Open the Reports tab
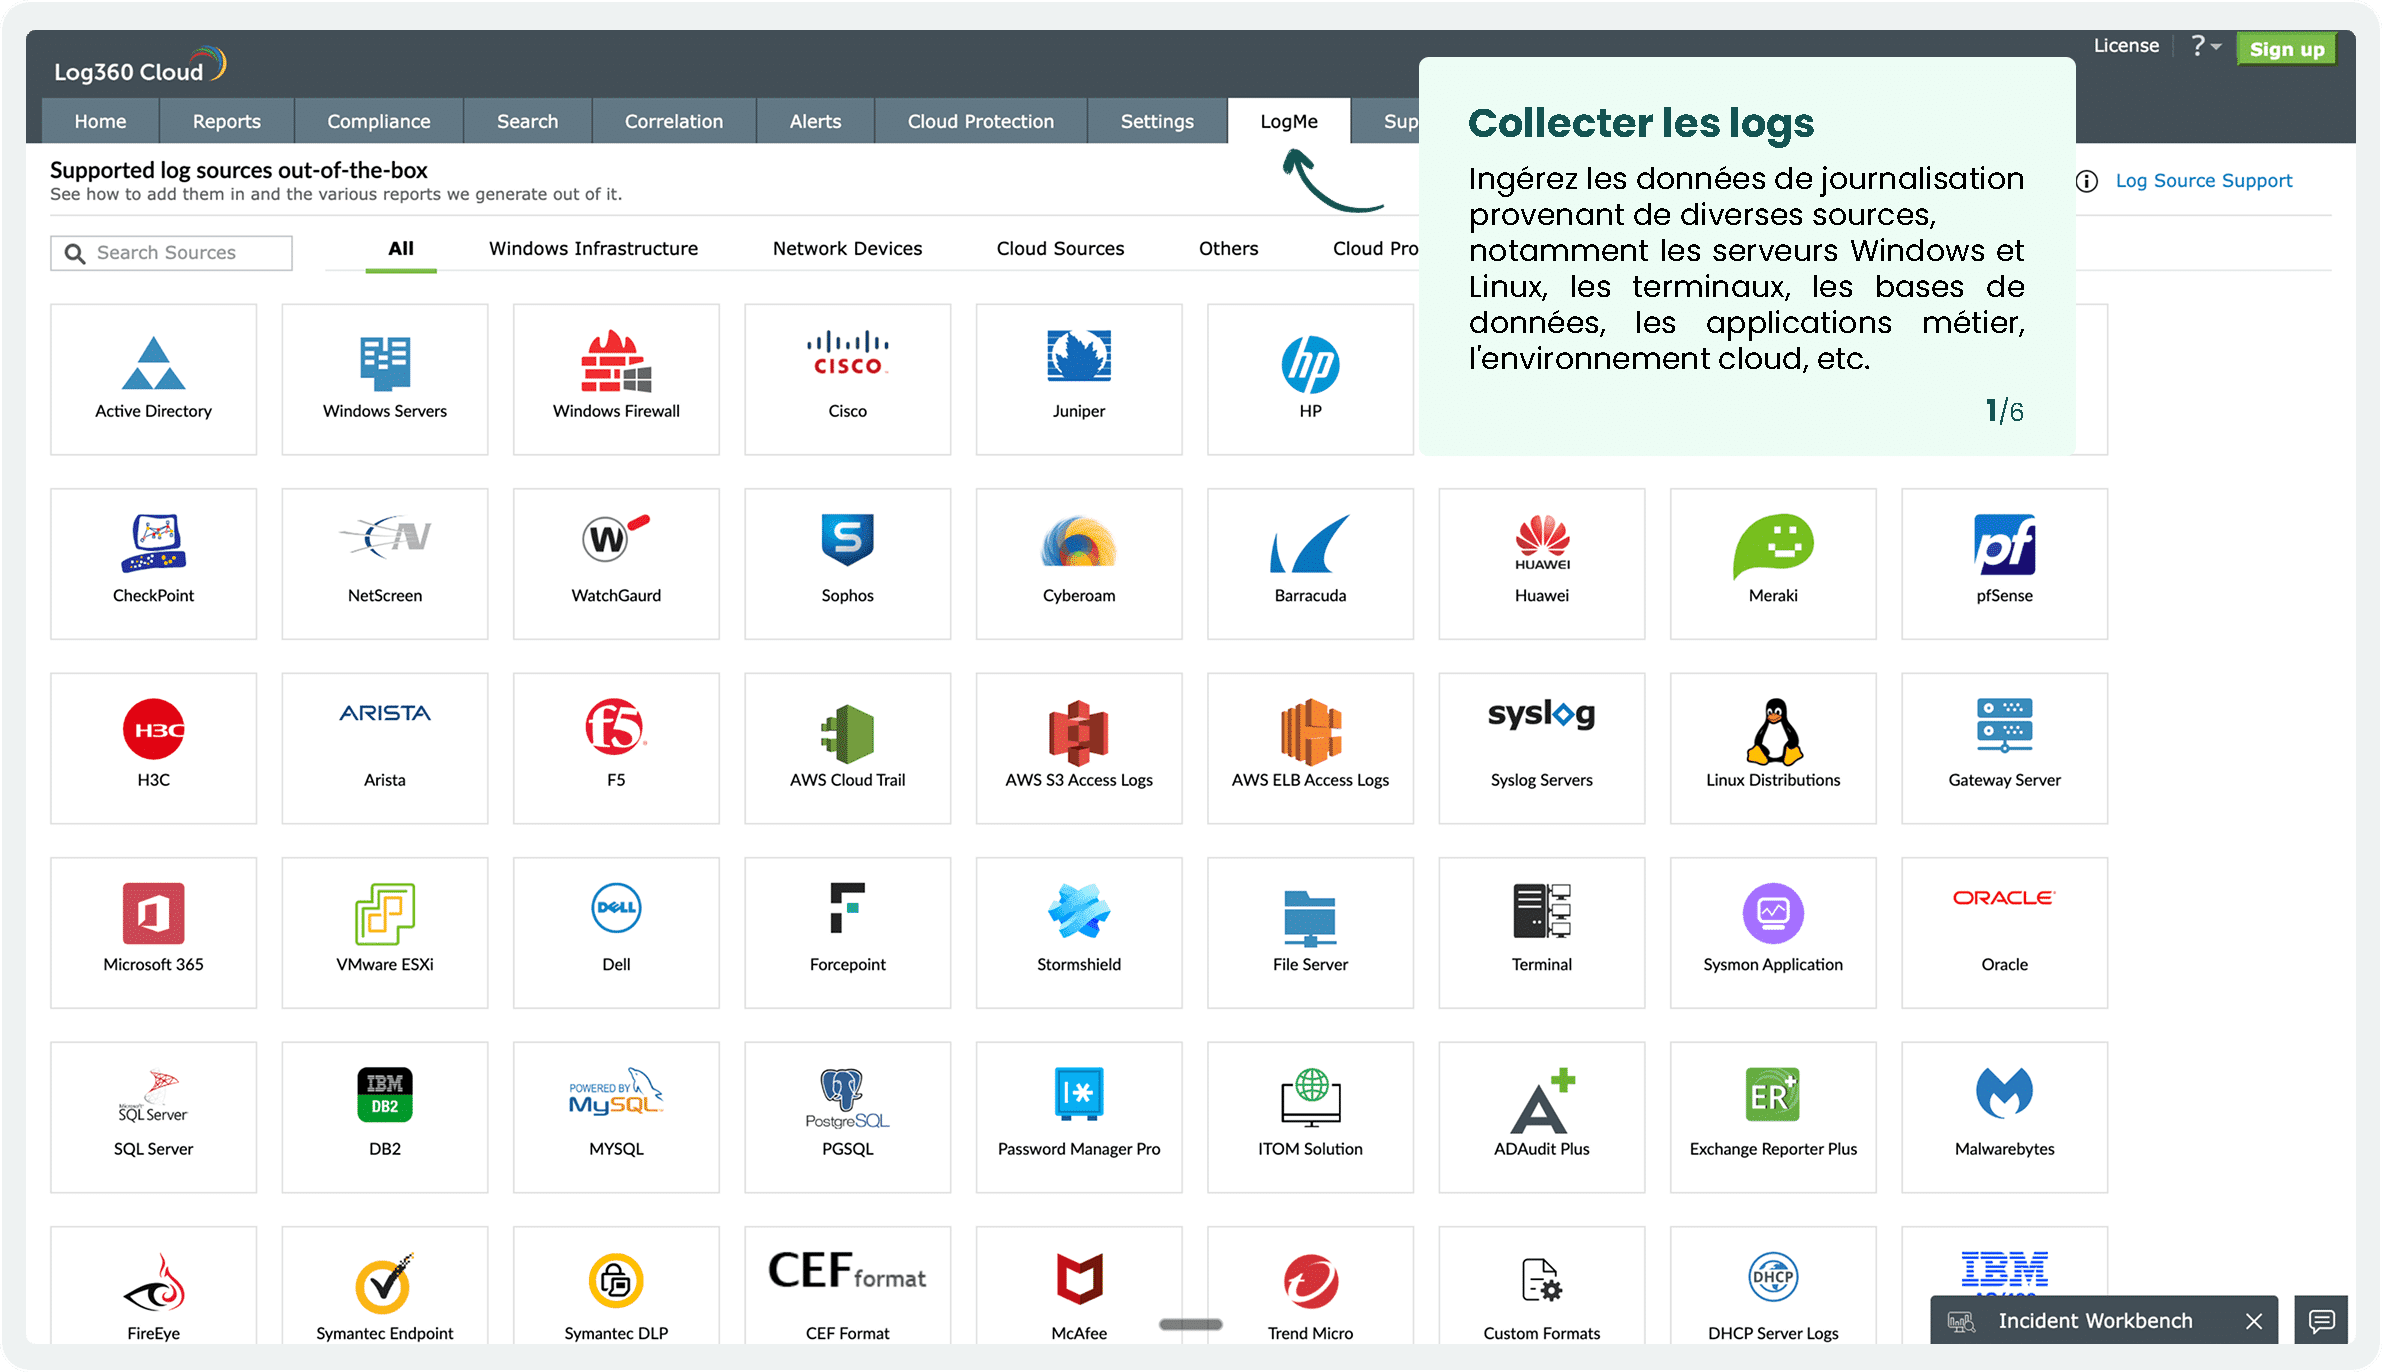The height and width of the screenshot is (1372, 2382). coord(226,121)
